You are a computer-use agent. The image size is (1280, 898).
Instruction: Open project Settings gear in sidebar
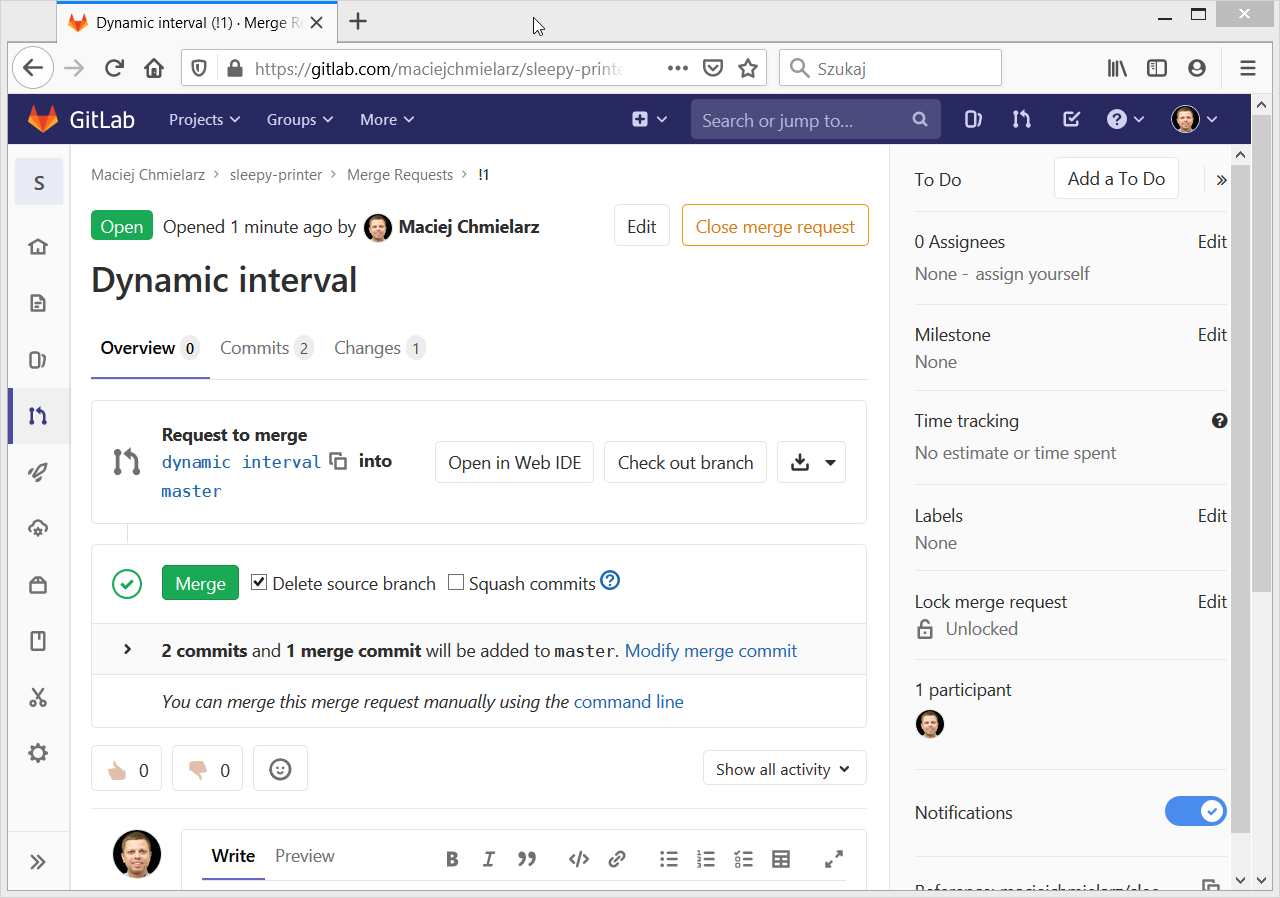38,753
